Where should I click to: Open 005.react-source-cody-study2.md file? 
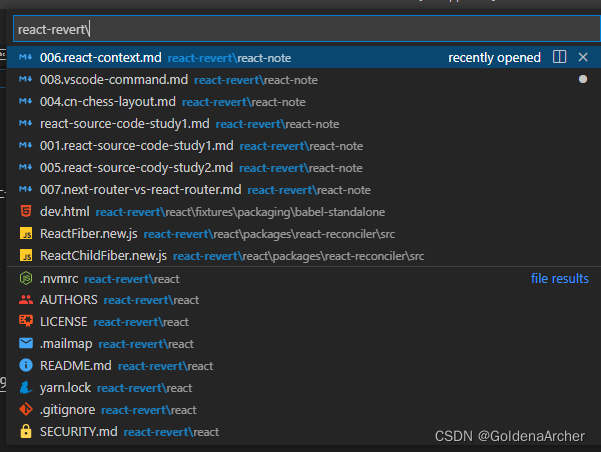point(136,168)
